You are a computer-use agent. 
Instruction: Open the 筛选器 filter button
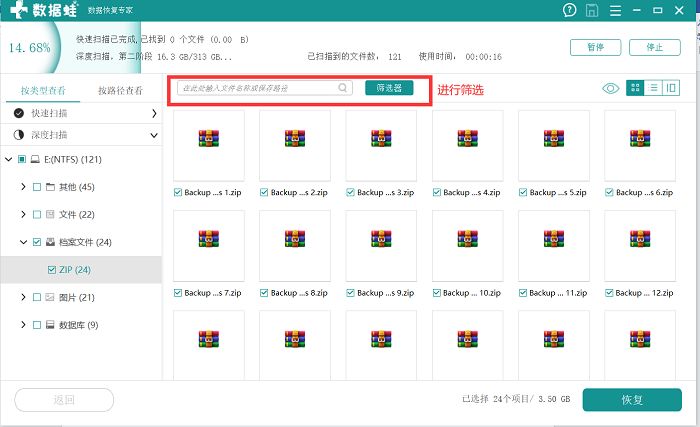point(389,88)
